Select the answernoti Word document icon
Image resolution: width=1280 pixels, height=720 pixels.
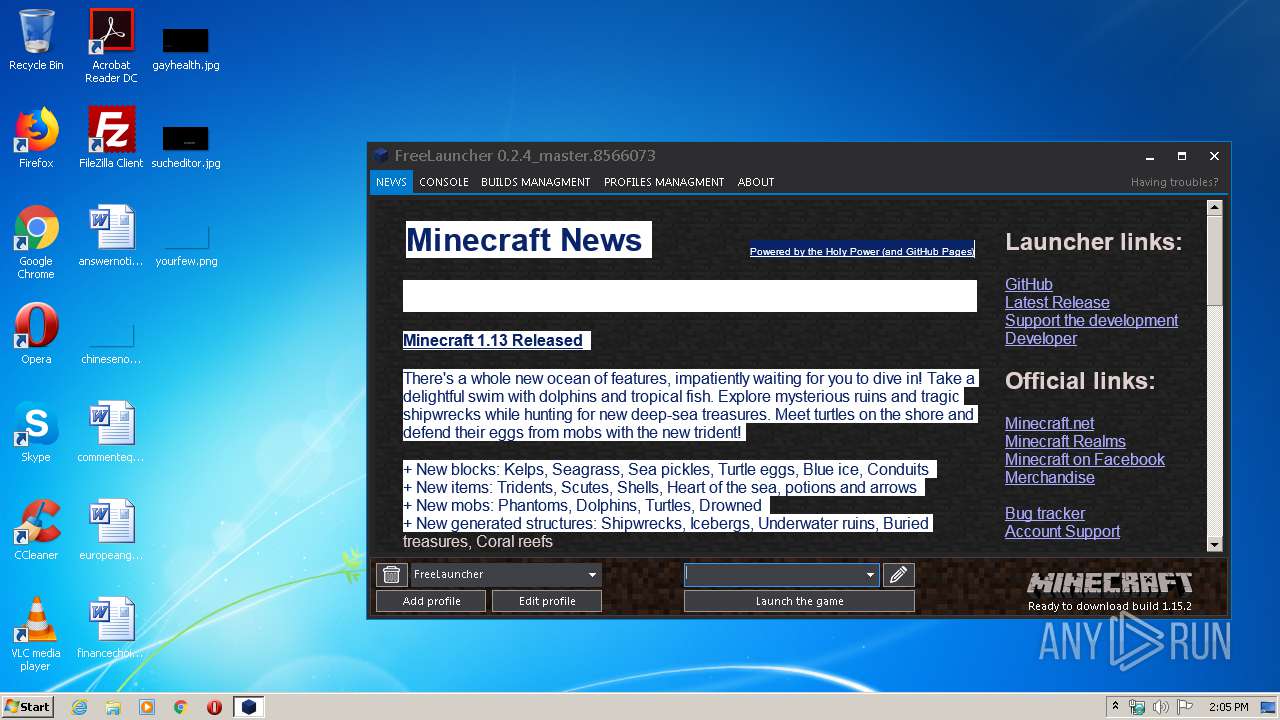[111, 236]
